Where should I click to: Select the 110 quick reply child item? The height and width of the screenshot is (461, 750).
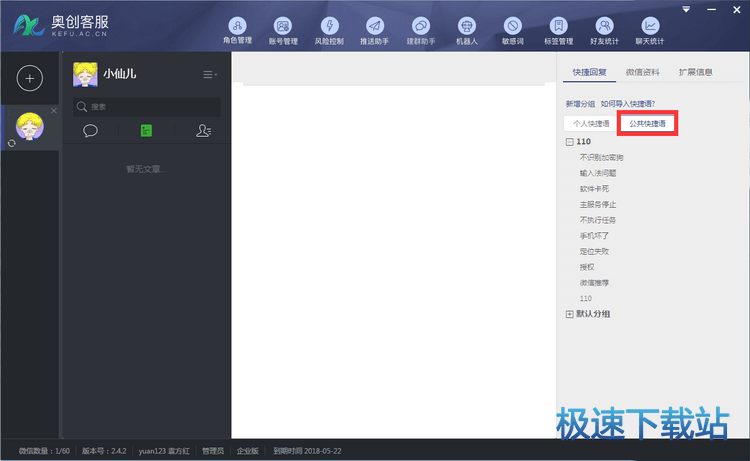pyautogui.click(x=585, y=298)
